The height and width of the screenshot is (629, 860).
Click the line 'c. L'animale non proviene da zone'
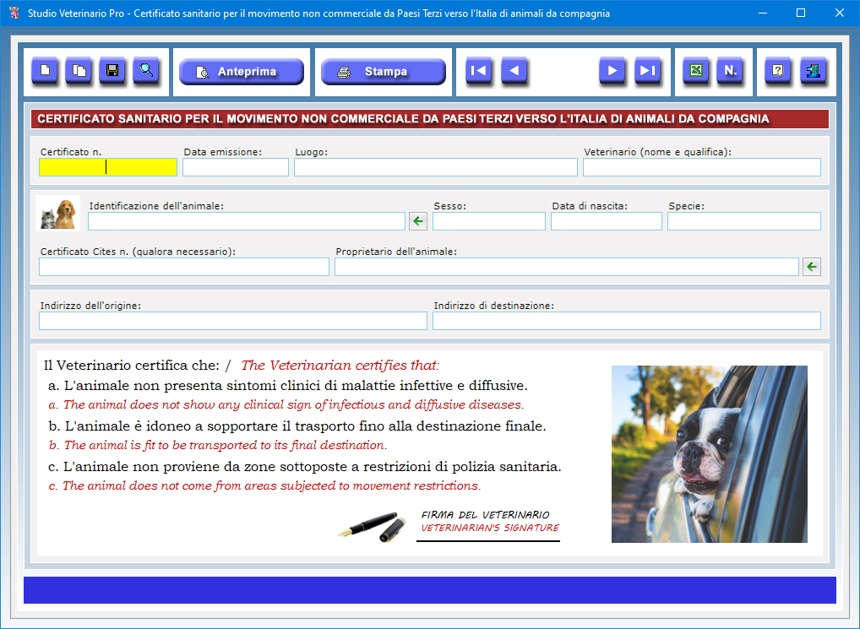point(305,467)
